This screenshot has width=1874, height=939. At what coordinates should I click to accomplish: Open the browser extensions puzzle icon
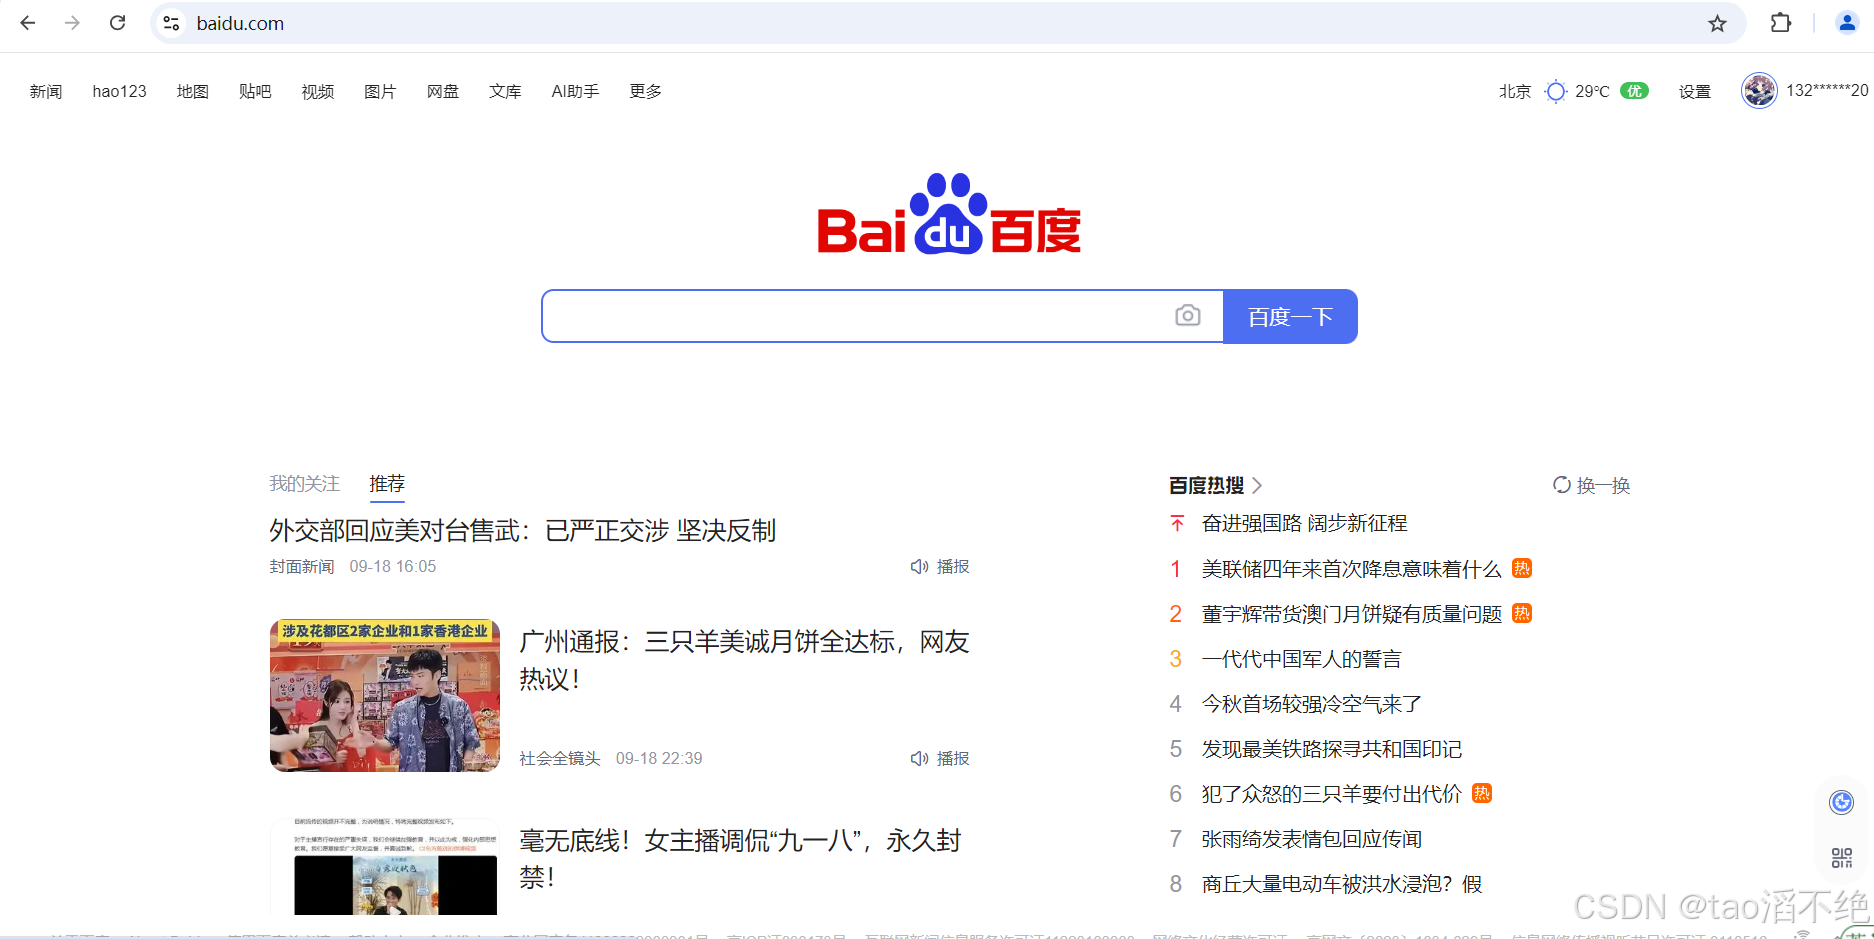[1780, 23]
